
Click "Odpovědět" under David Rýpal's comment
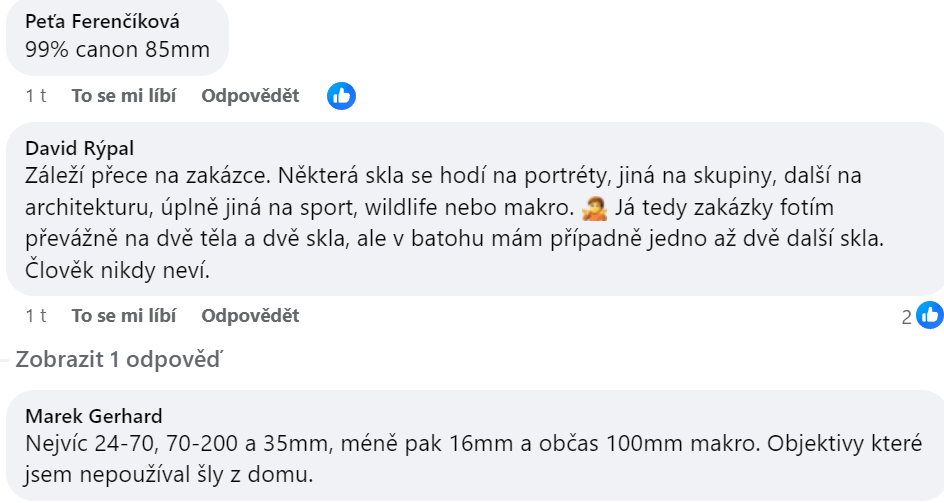(x=250, y=316)
